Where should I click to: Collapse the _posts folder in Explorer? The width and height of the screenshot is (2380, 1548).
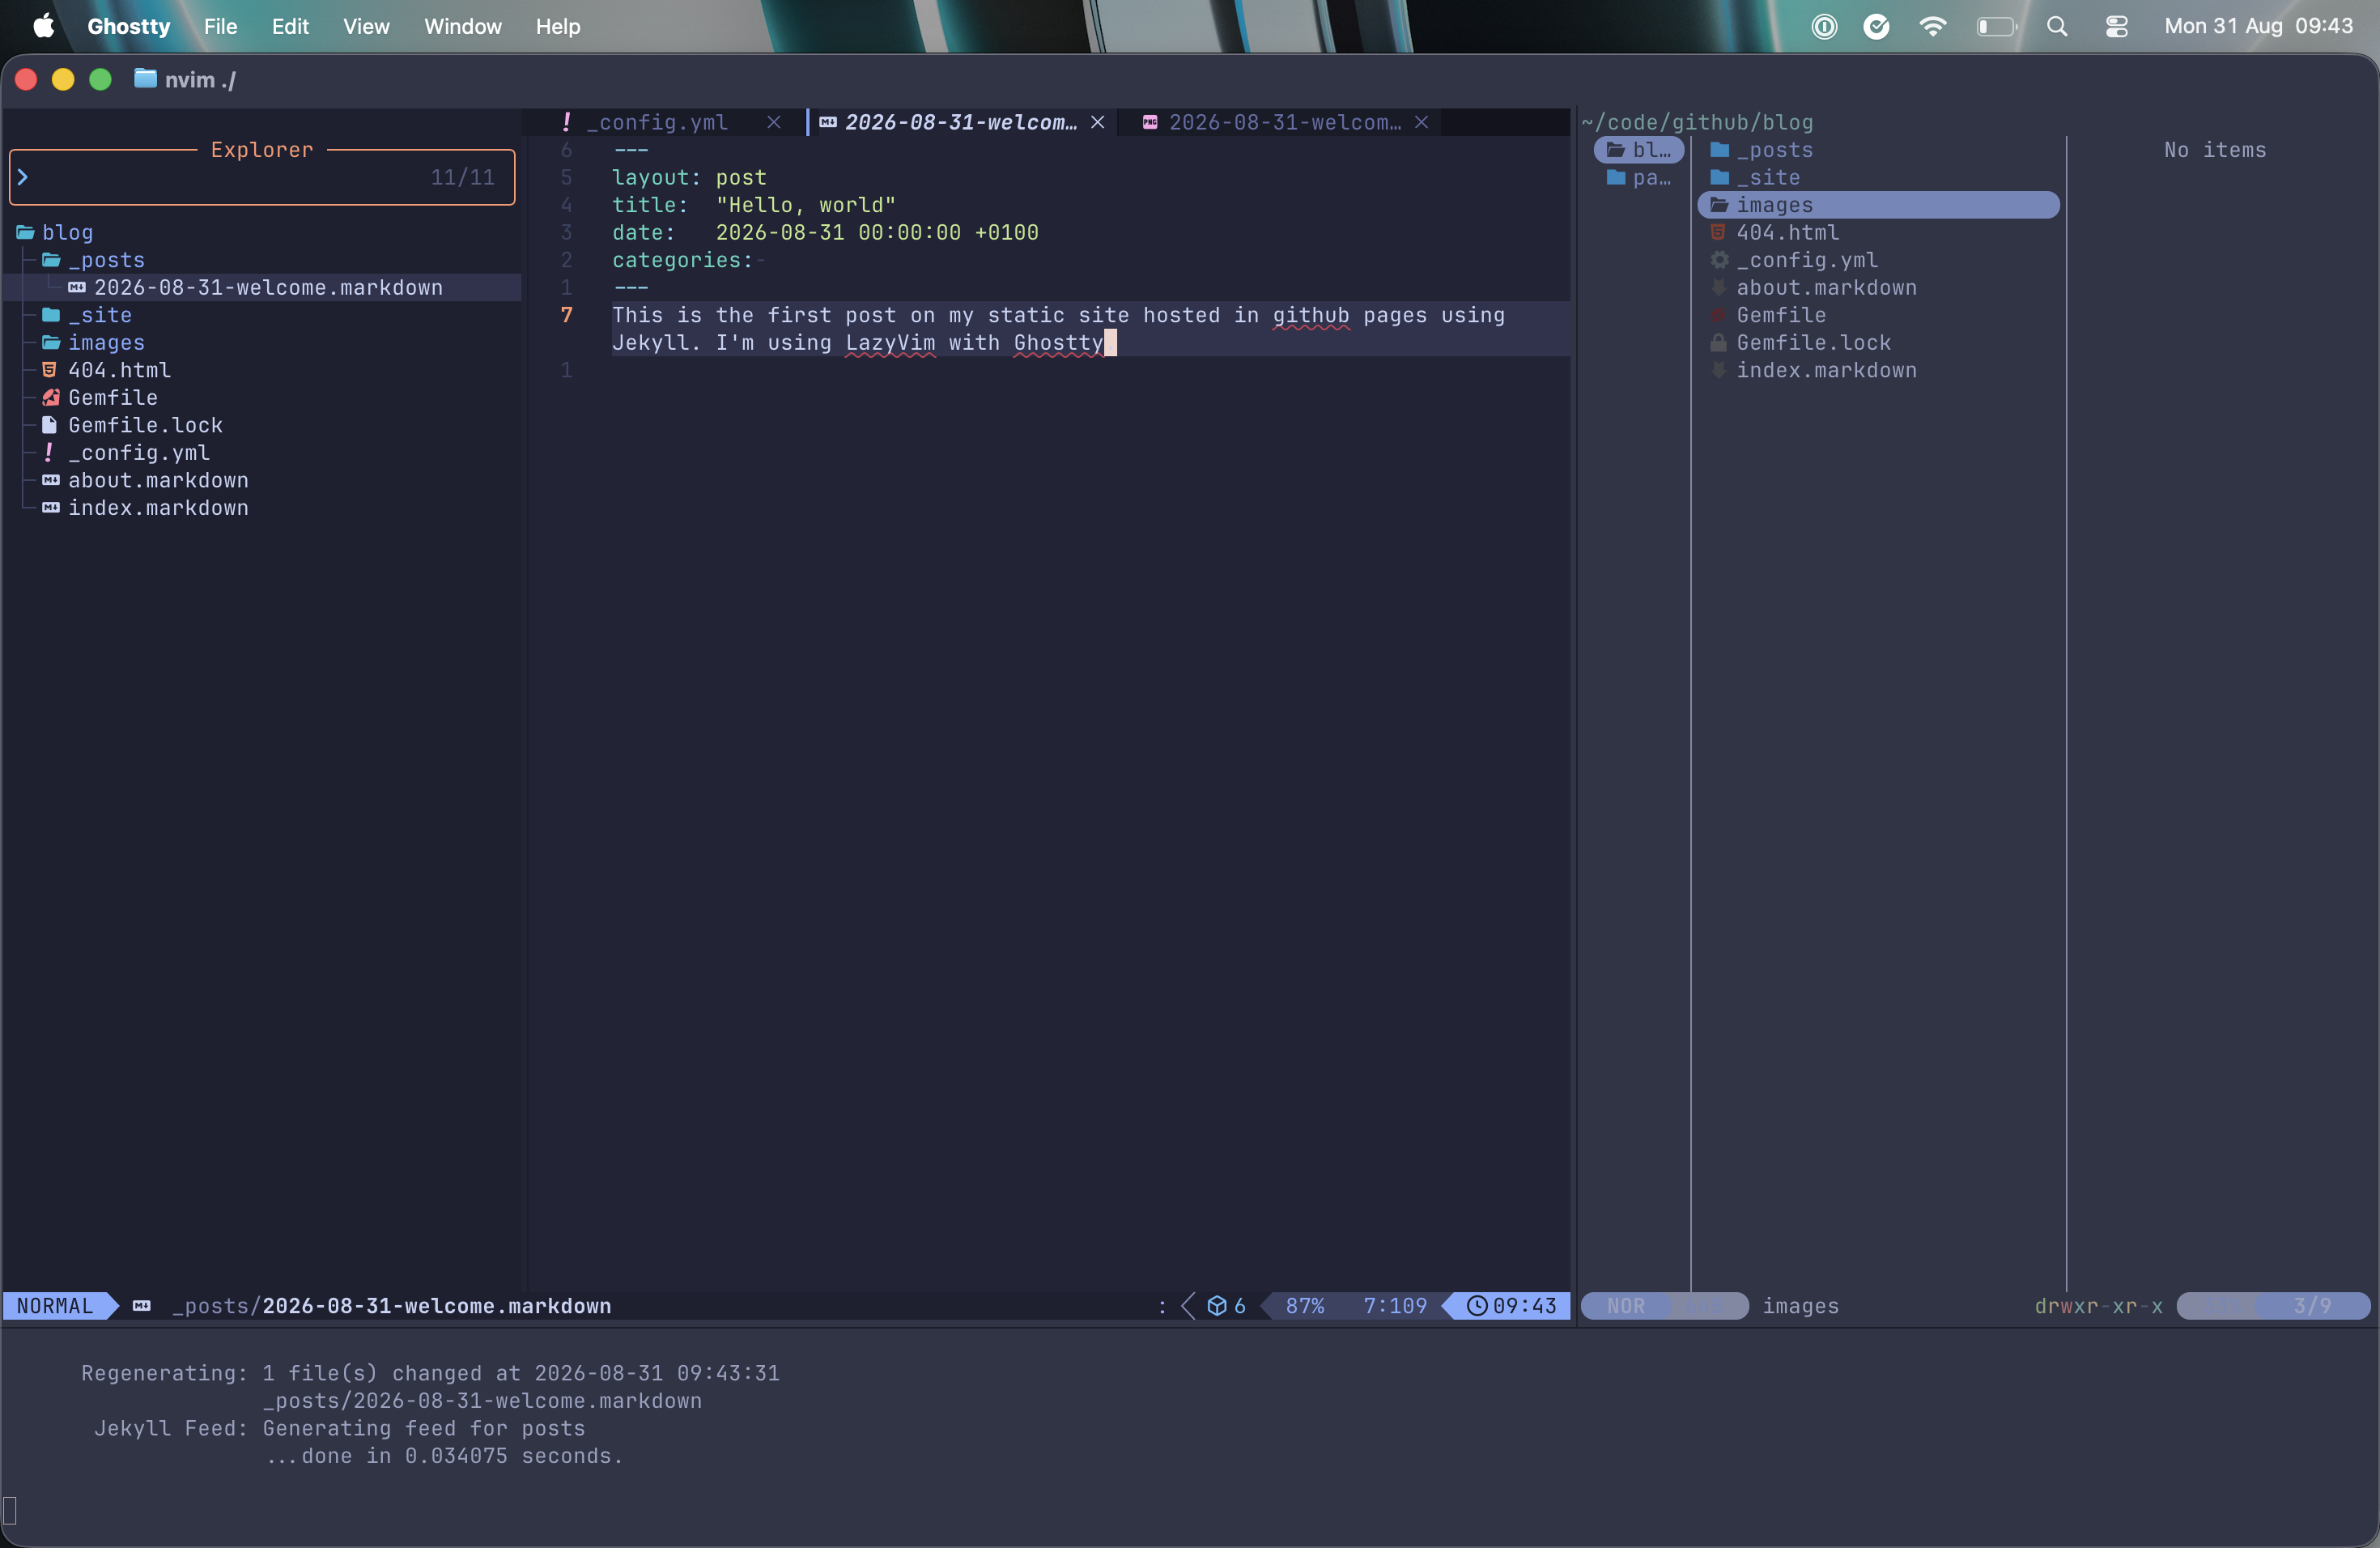point(94,260)
